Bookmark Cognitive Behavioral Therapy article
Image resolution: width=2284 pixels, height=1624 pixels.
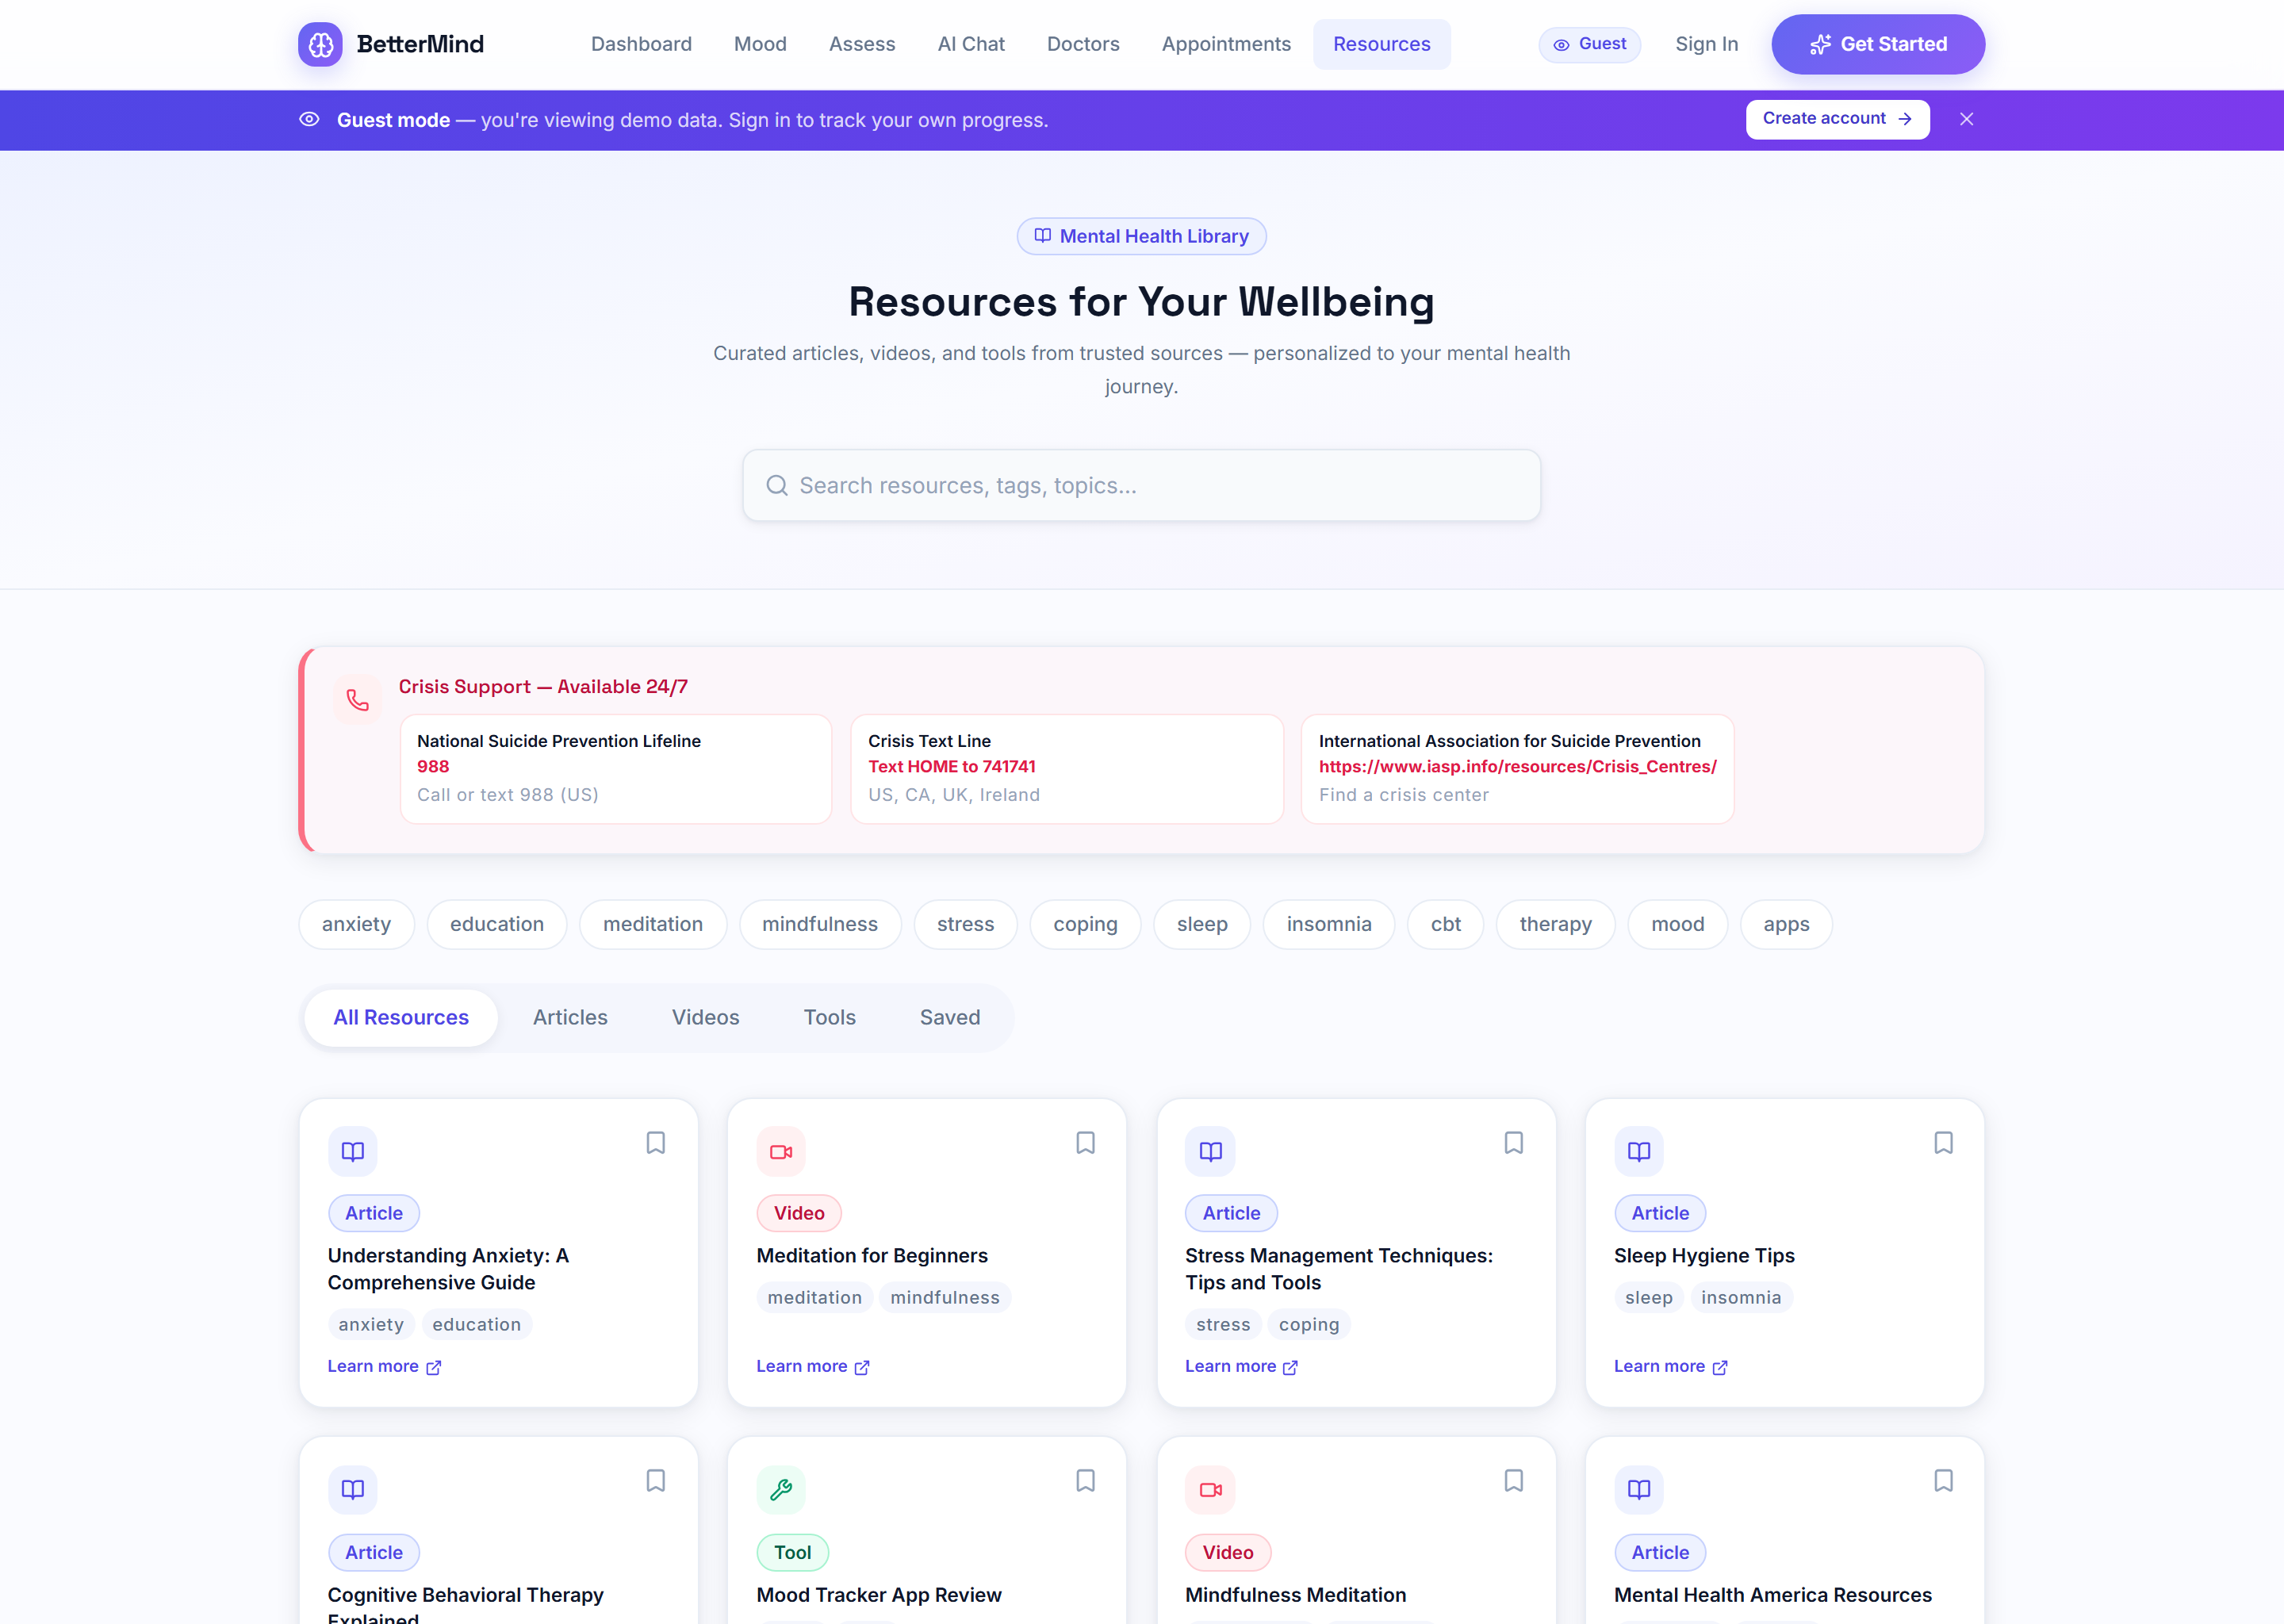click(655, 1481)
